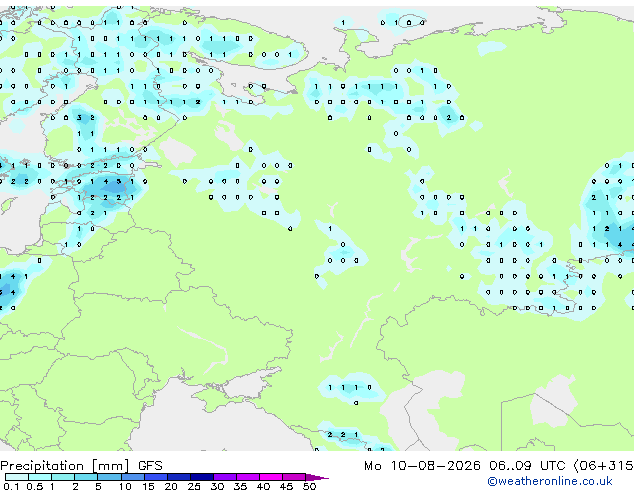Click the '25' legend scale label
634x490 pixels.
pyautogui.click(x=194, y=486)
